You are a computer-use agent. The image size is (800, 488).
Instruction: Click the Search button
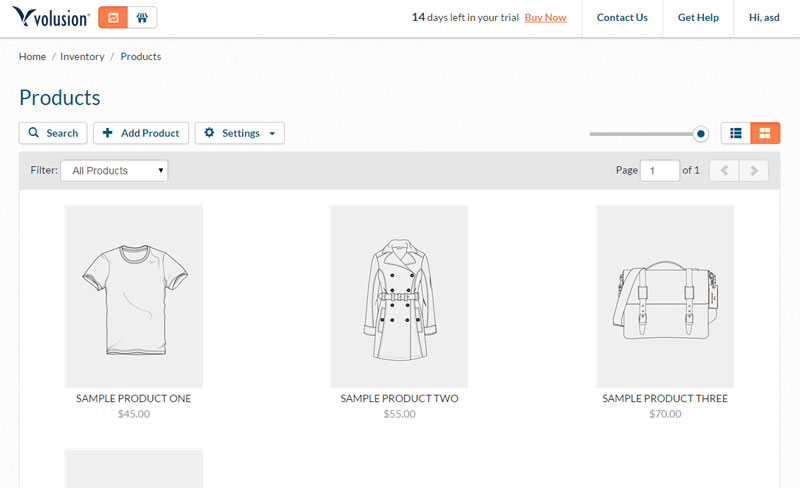[x=53, y=133]
